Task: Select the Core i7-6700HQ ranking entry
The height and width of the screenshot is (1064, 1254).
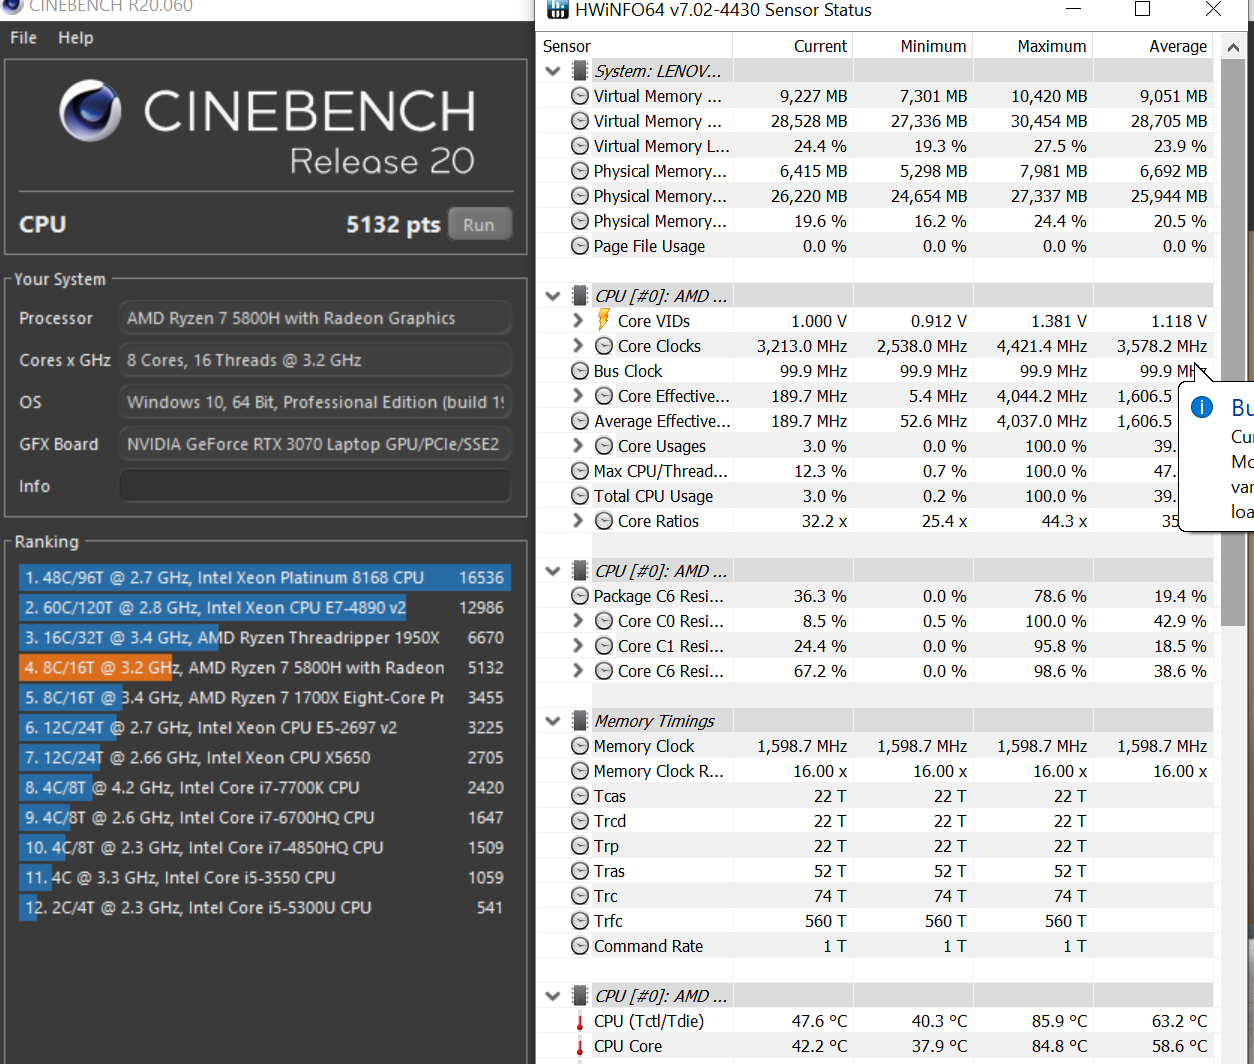Action: (265, 817)
